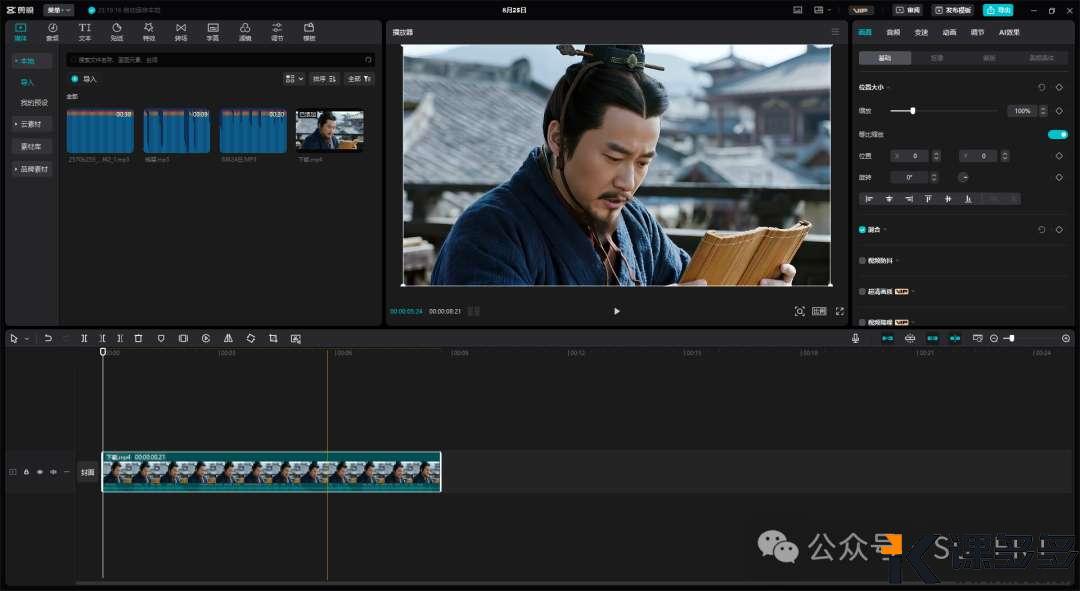Select the crop tool in timeline toolbar
This screenshot has width=1080, height=591.
[273, 339]
